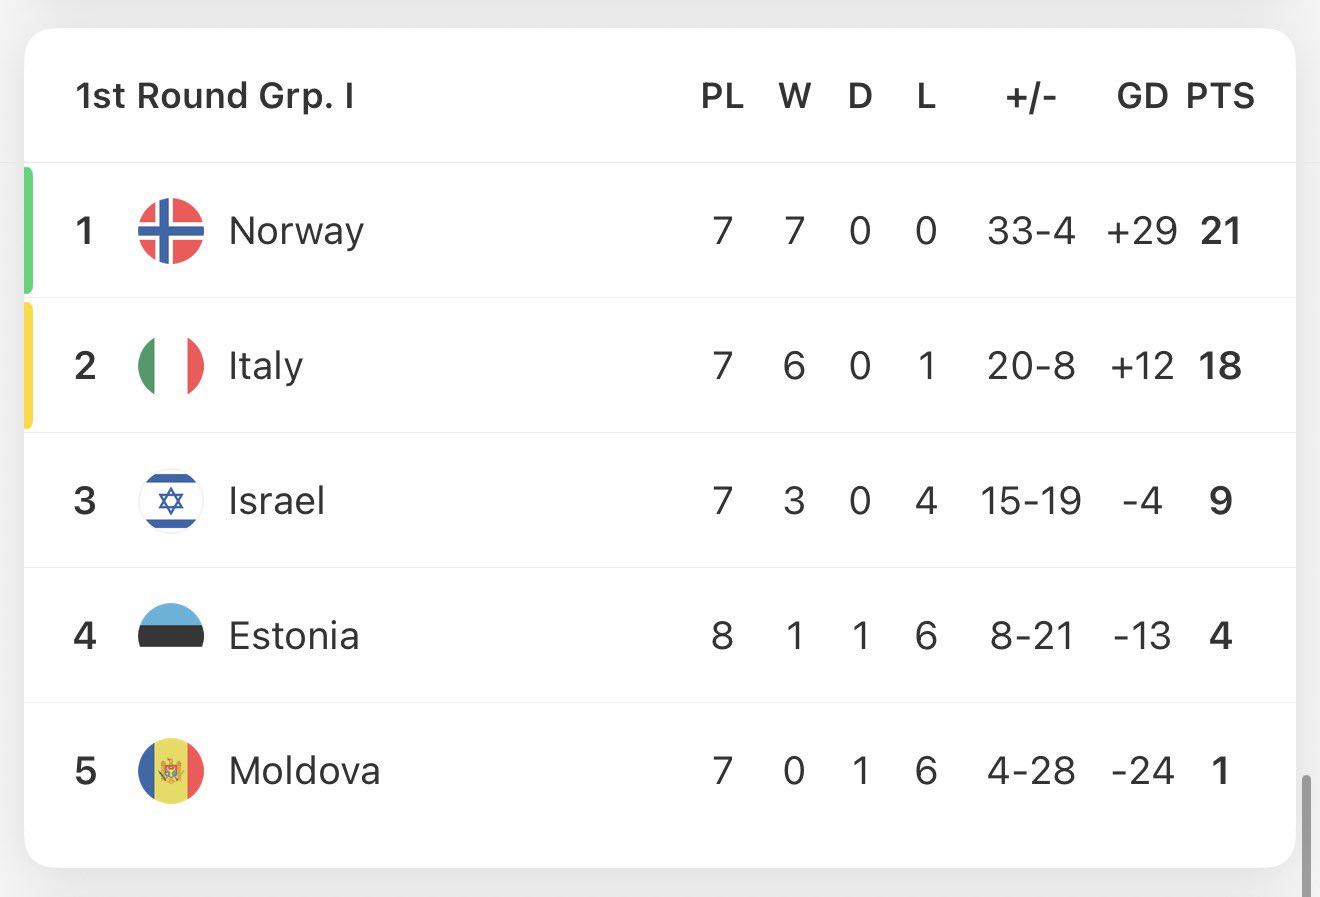Click the +/- column header
The image size is (1320, 897).
coord(1031,96)
